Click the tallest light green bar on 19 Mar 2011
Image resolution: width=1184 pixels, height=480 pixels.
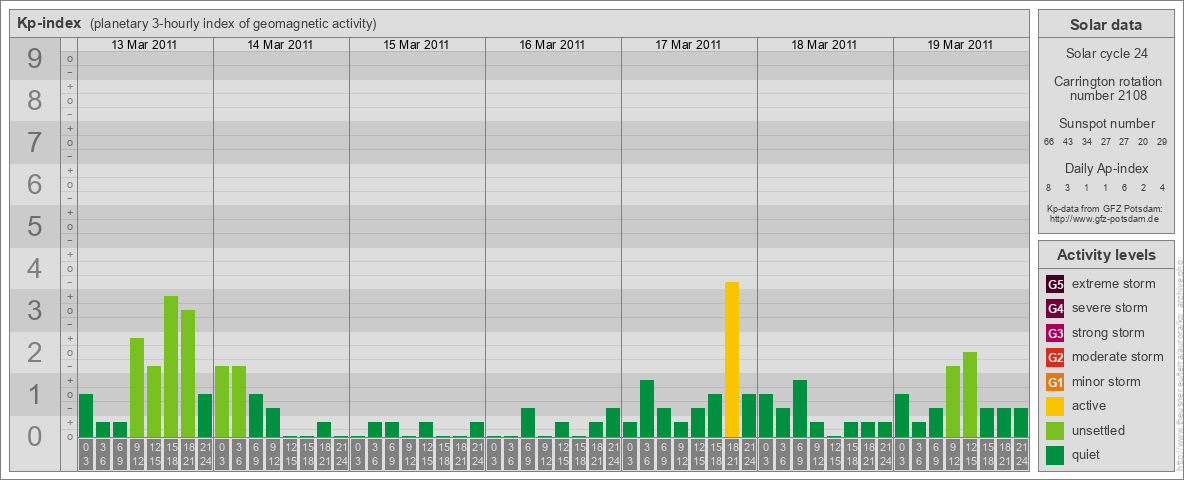(x=970, y=394)
